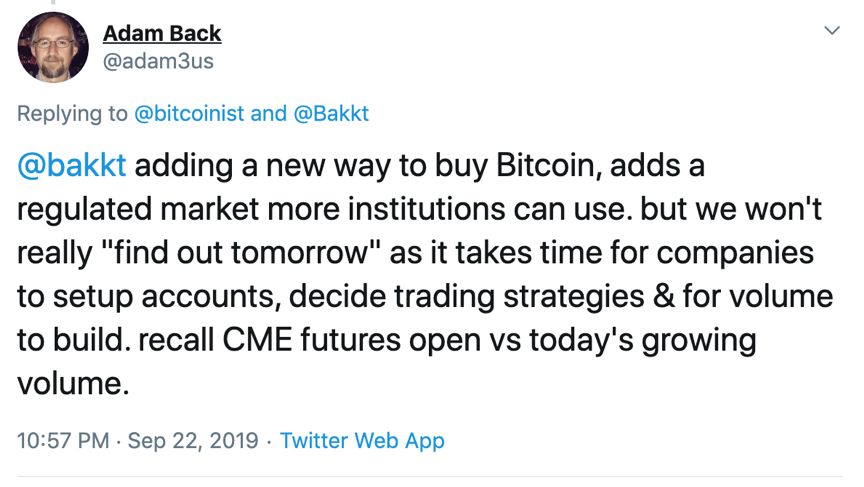Open the Adam Back display name link
864x487 pixels.
(x=162, y=33)
